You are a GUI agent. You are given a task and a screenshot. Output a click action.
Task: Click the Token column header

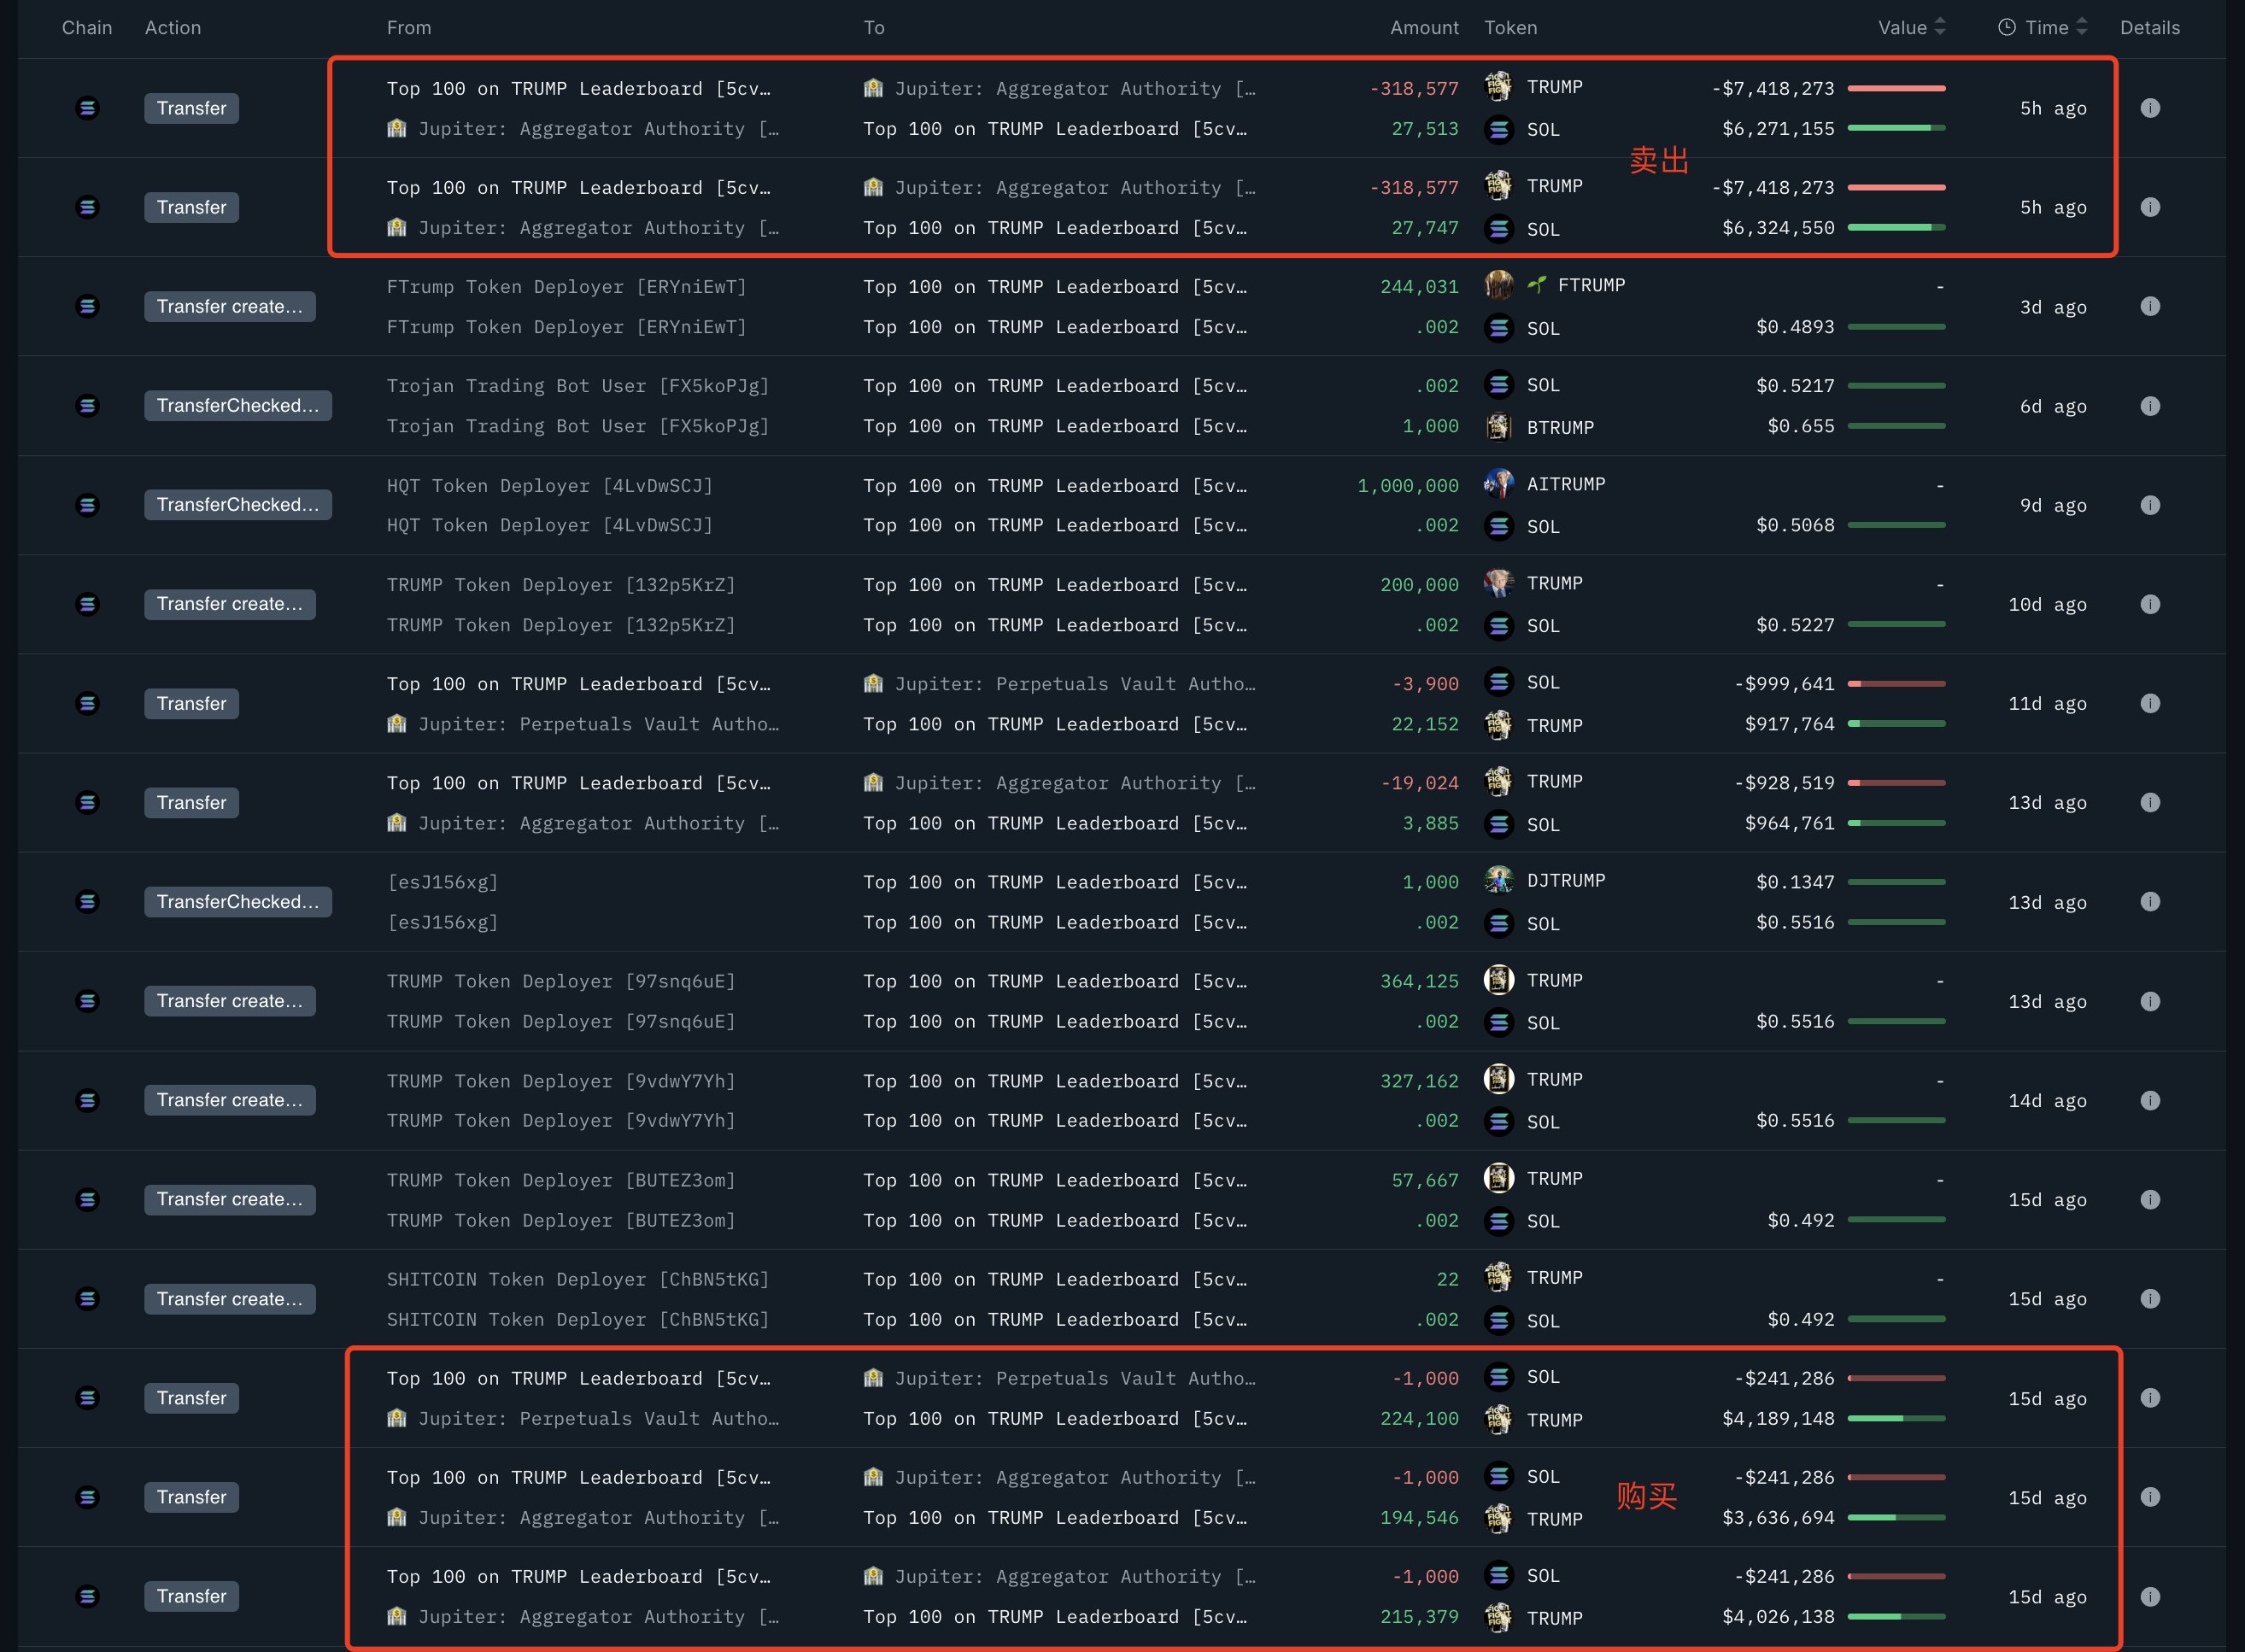pos(1511,28)
